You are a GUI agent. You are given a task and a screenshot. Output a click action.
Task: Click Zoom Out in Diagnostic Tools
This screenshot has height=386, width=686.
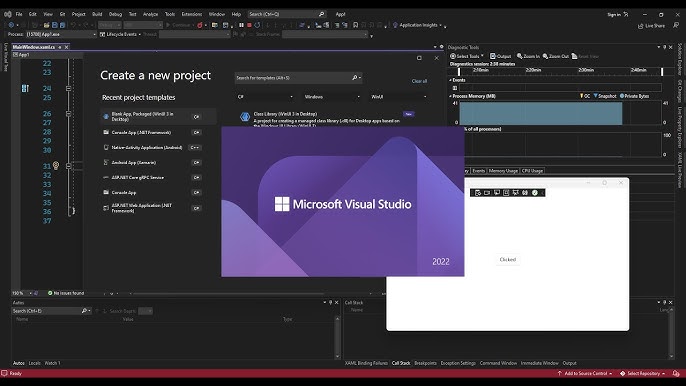(556, 56)
